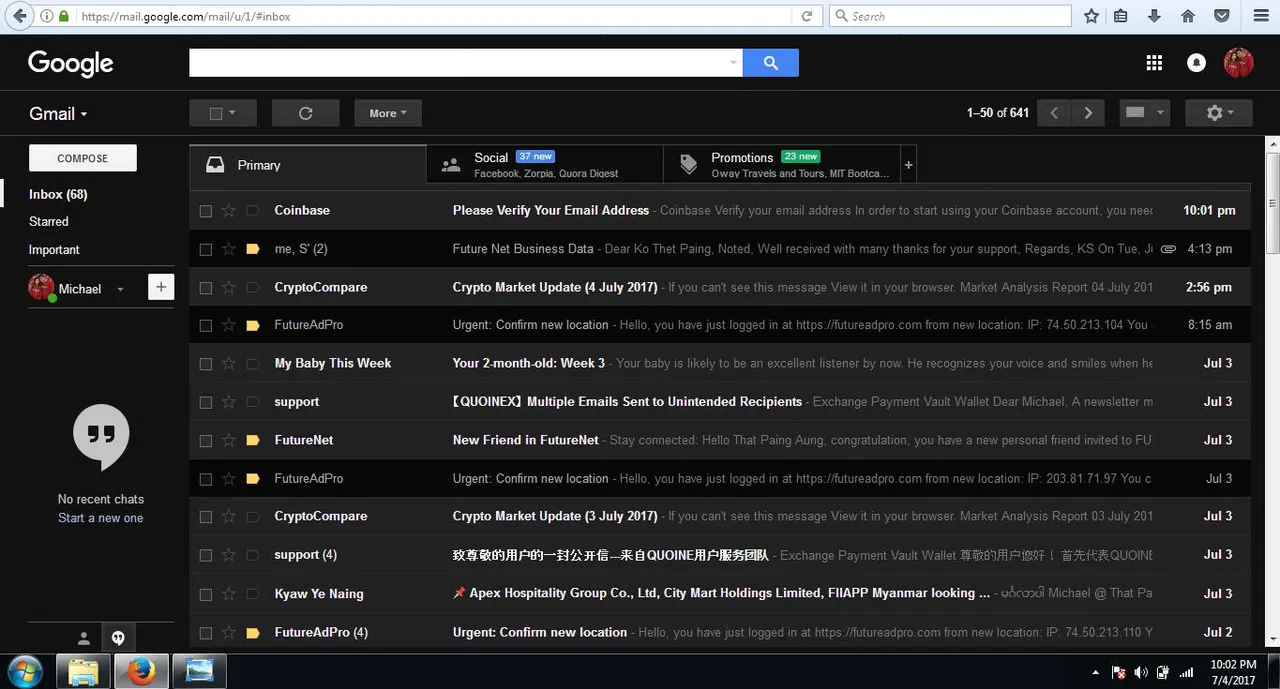Open Google notifications bell icon

click(1196, 63)
